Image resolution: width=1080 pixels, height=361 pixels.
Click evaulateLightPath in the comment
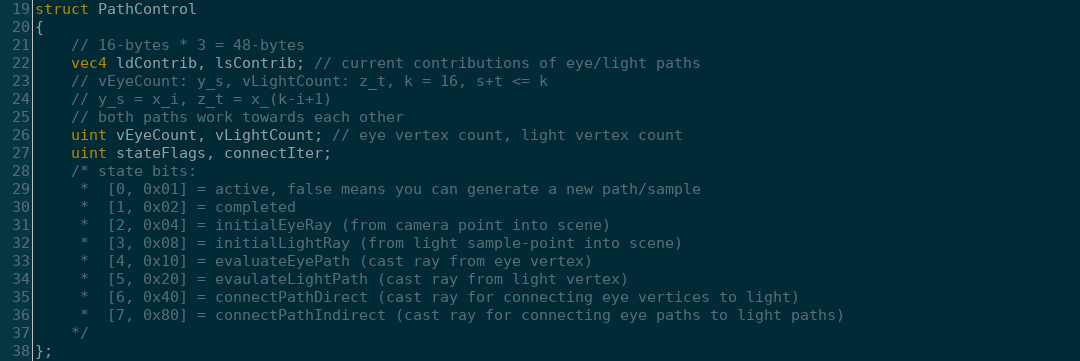point(291,278)
